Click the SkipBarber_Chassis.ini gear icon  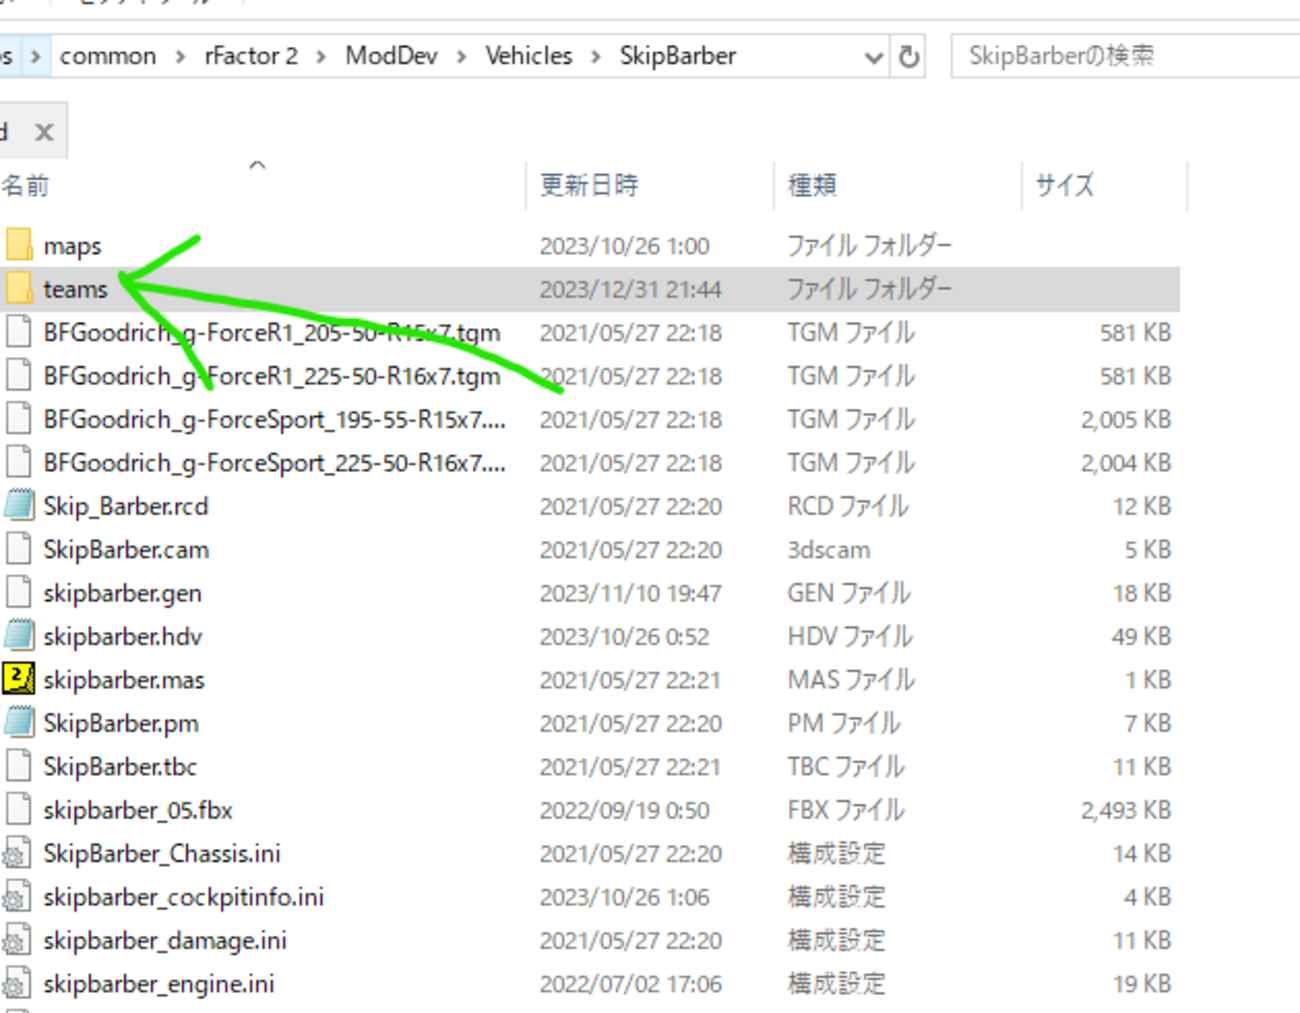[16, 853]
